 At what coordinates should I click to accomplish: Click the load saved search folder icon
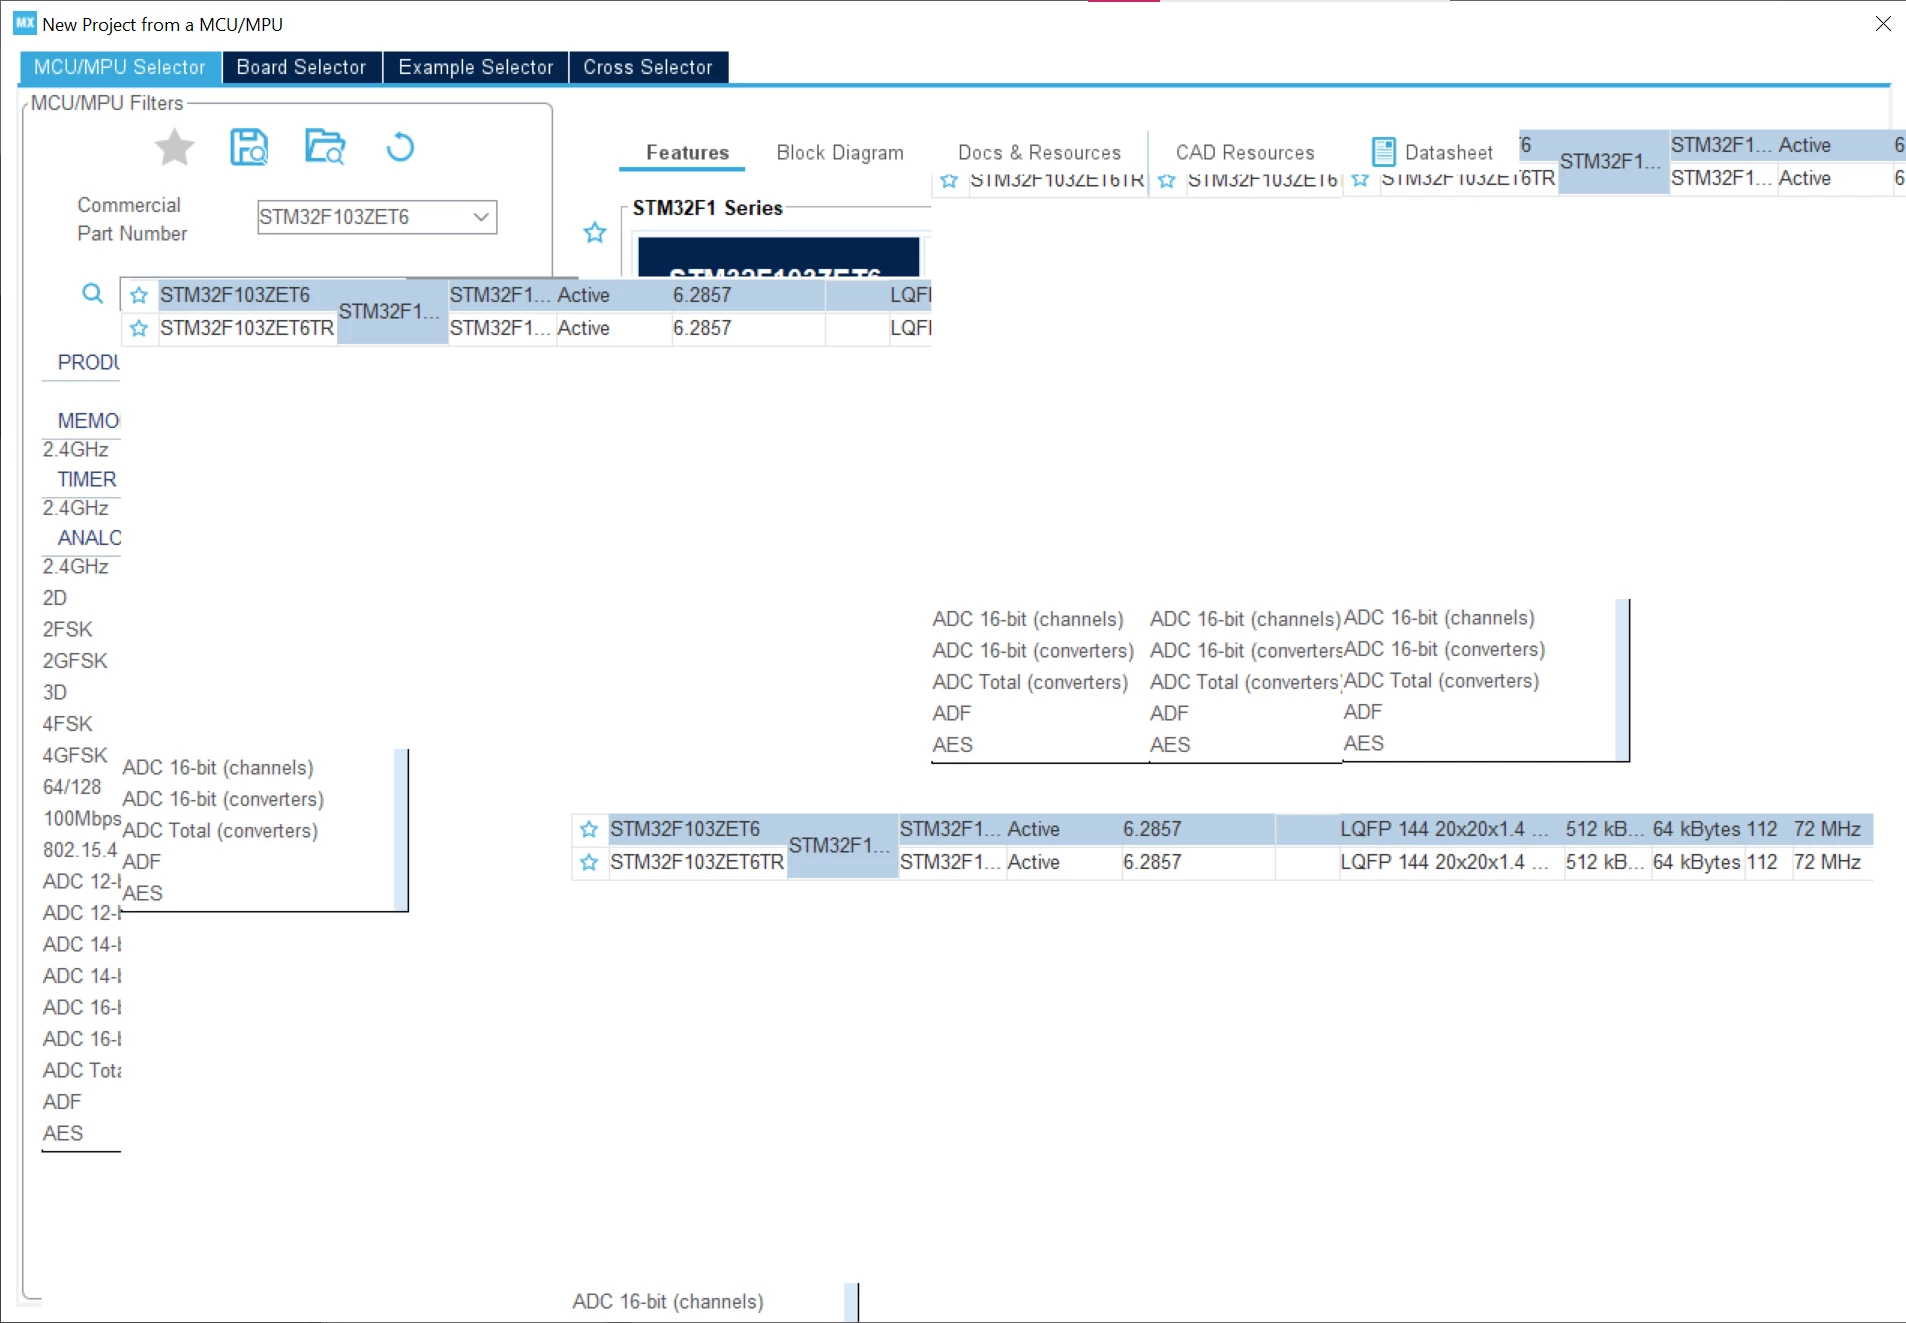325,147
